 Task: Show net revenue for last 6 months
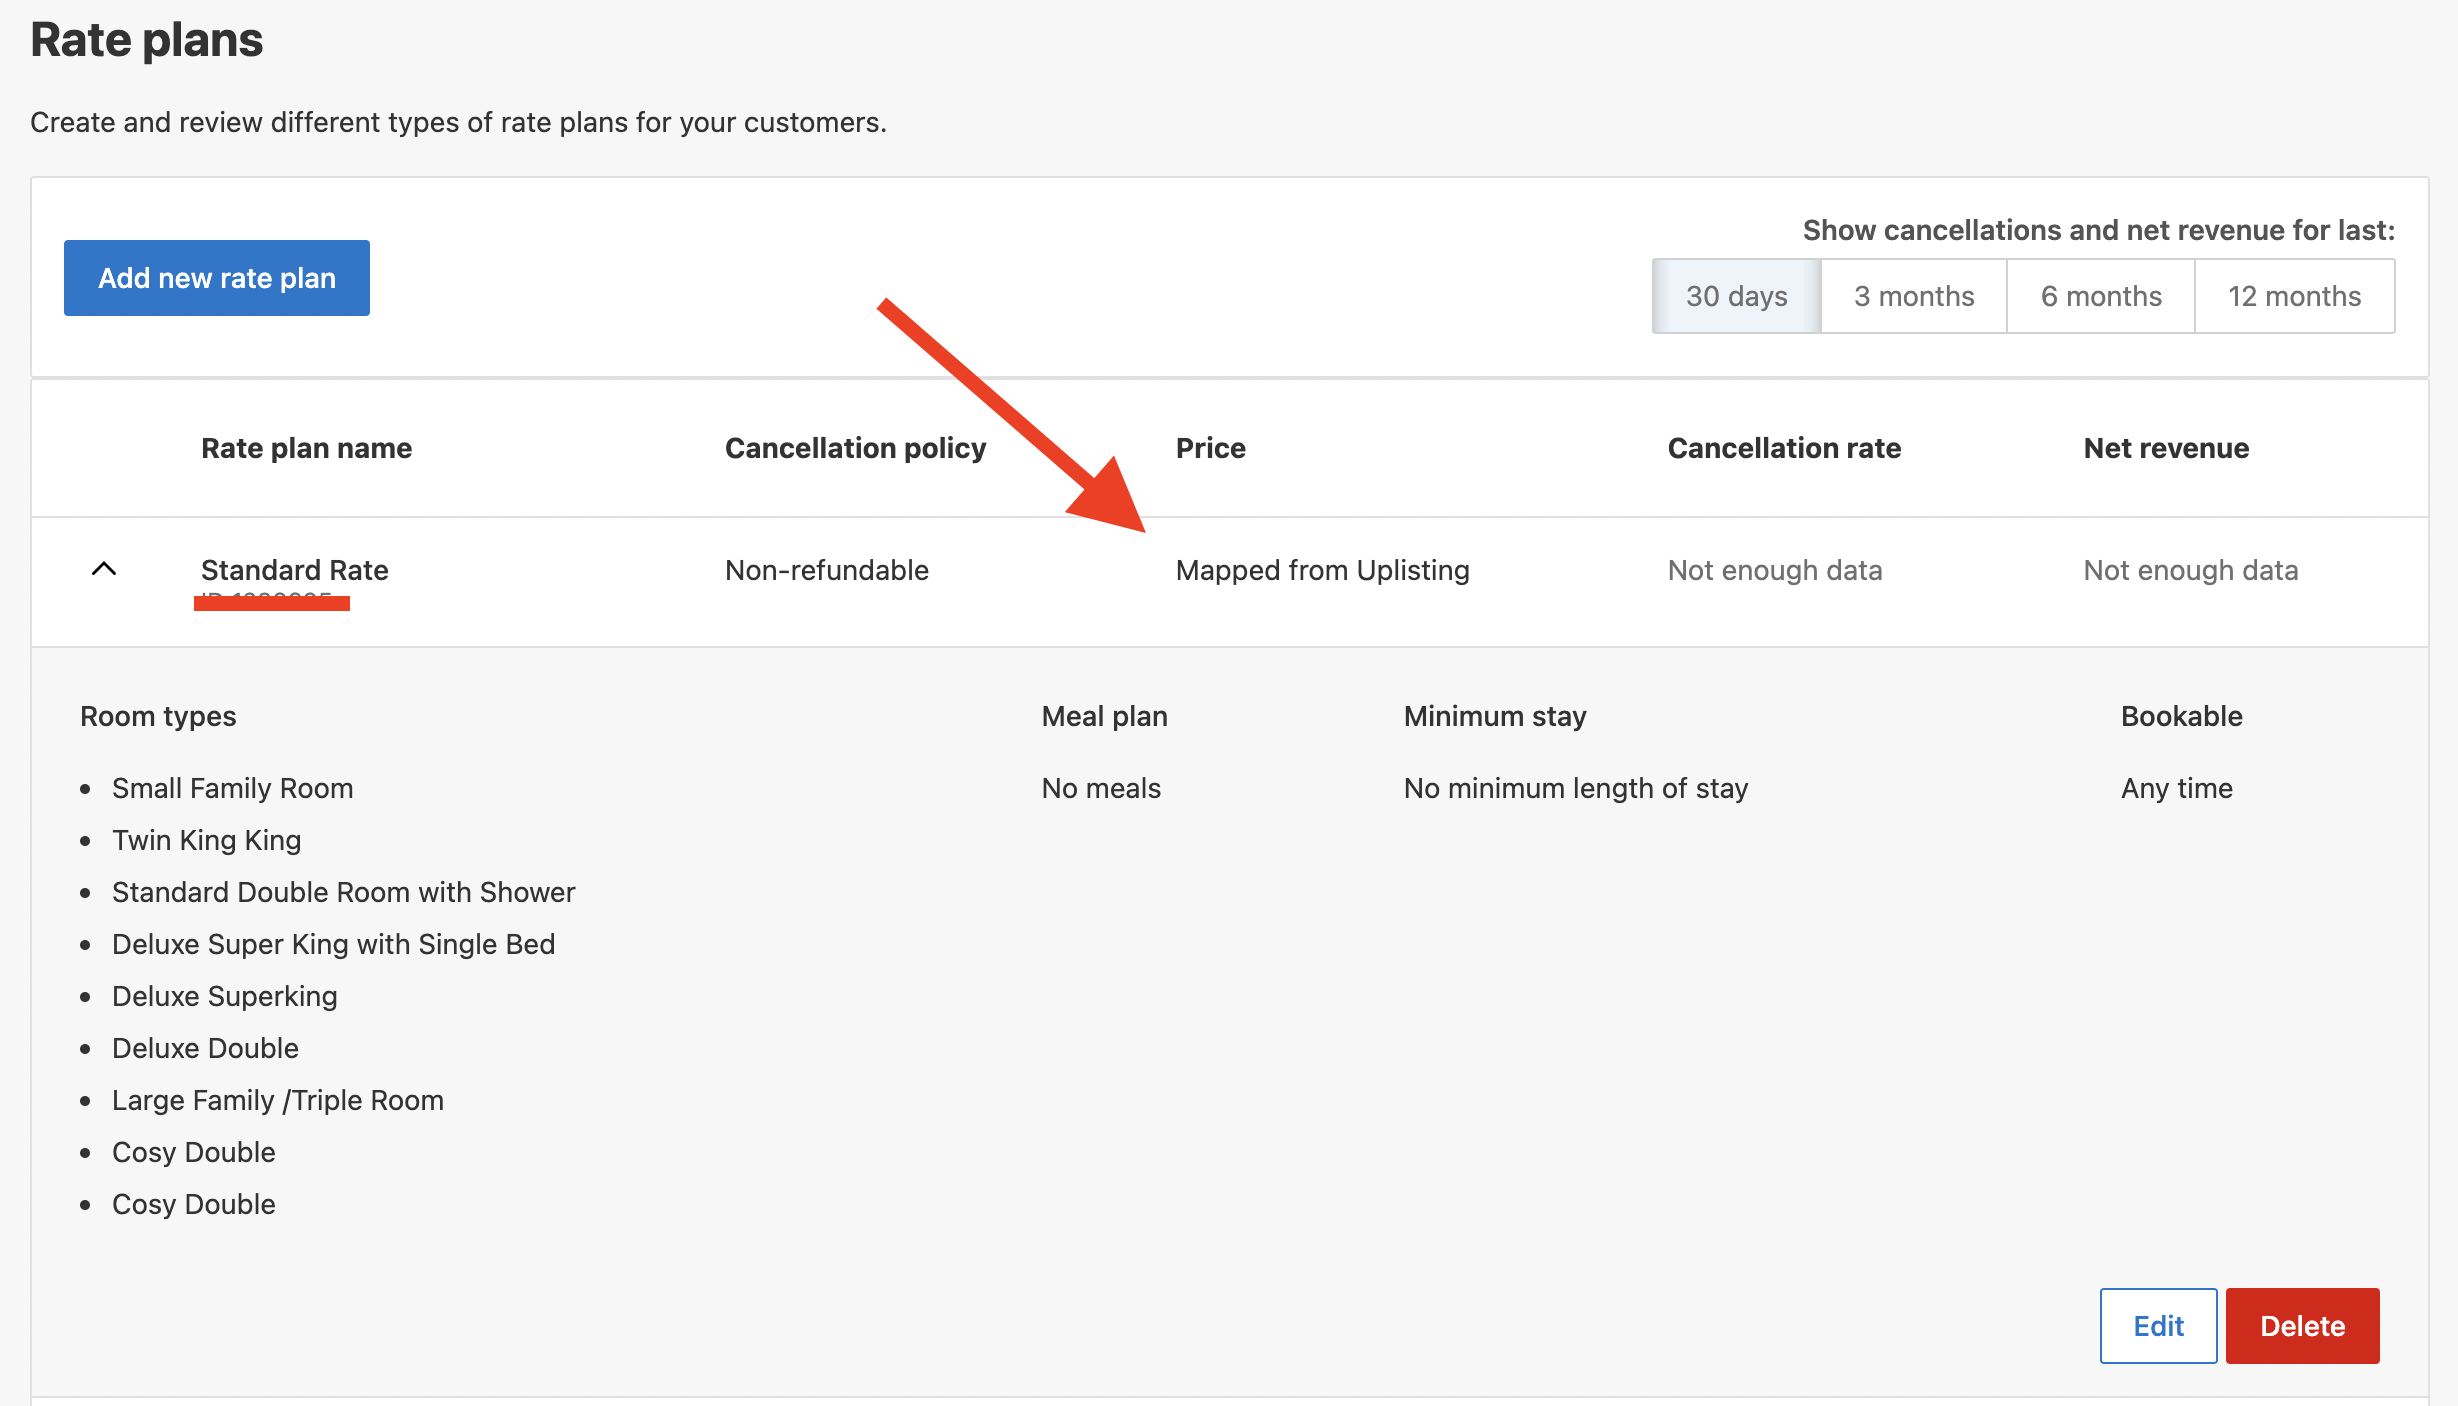coord(2100,296)
